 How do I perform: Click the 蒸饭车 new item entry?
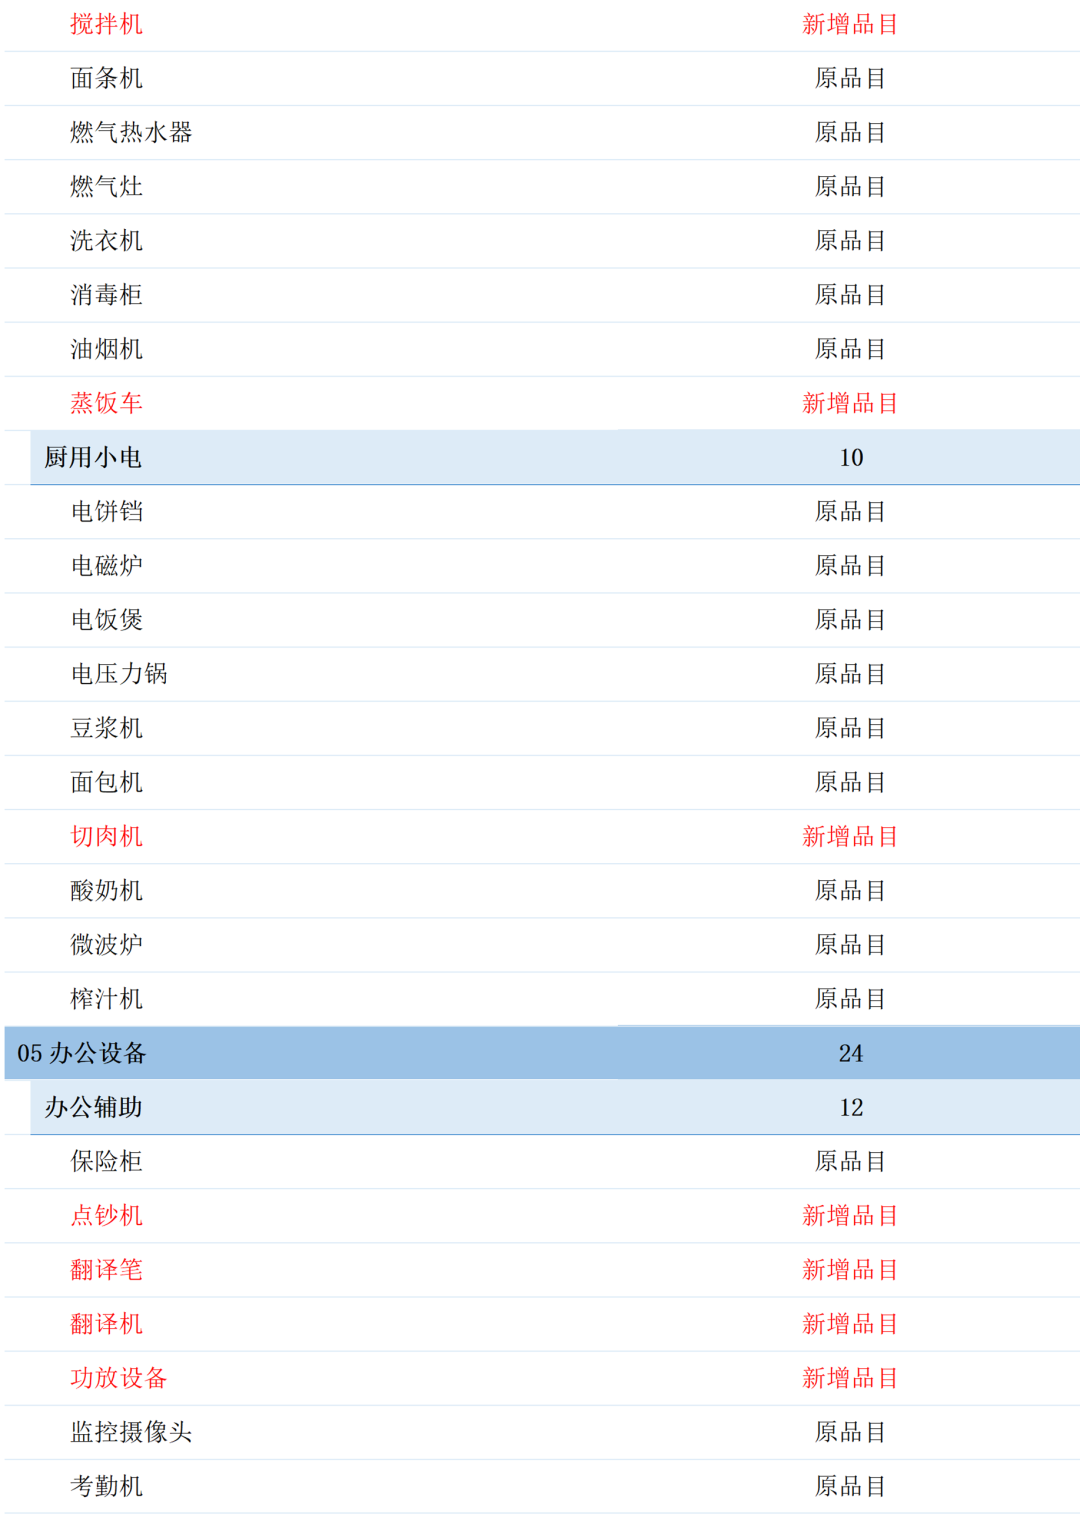pos(105,403)
